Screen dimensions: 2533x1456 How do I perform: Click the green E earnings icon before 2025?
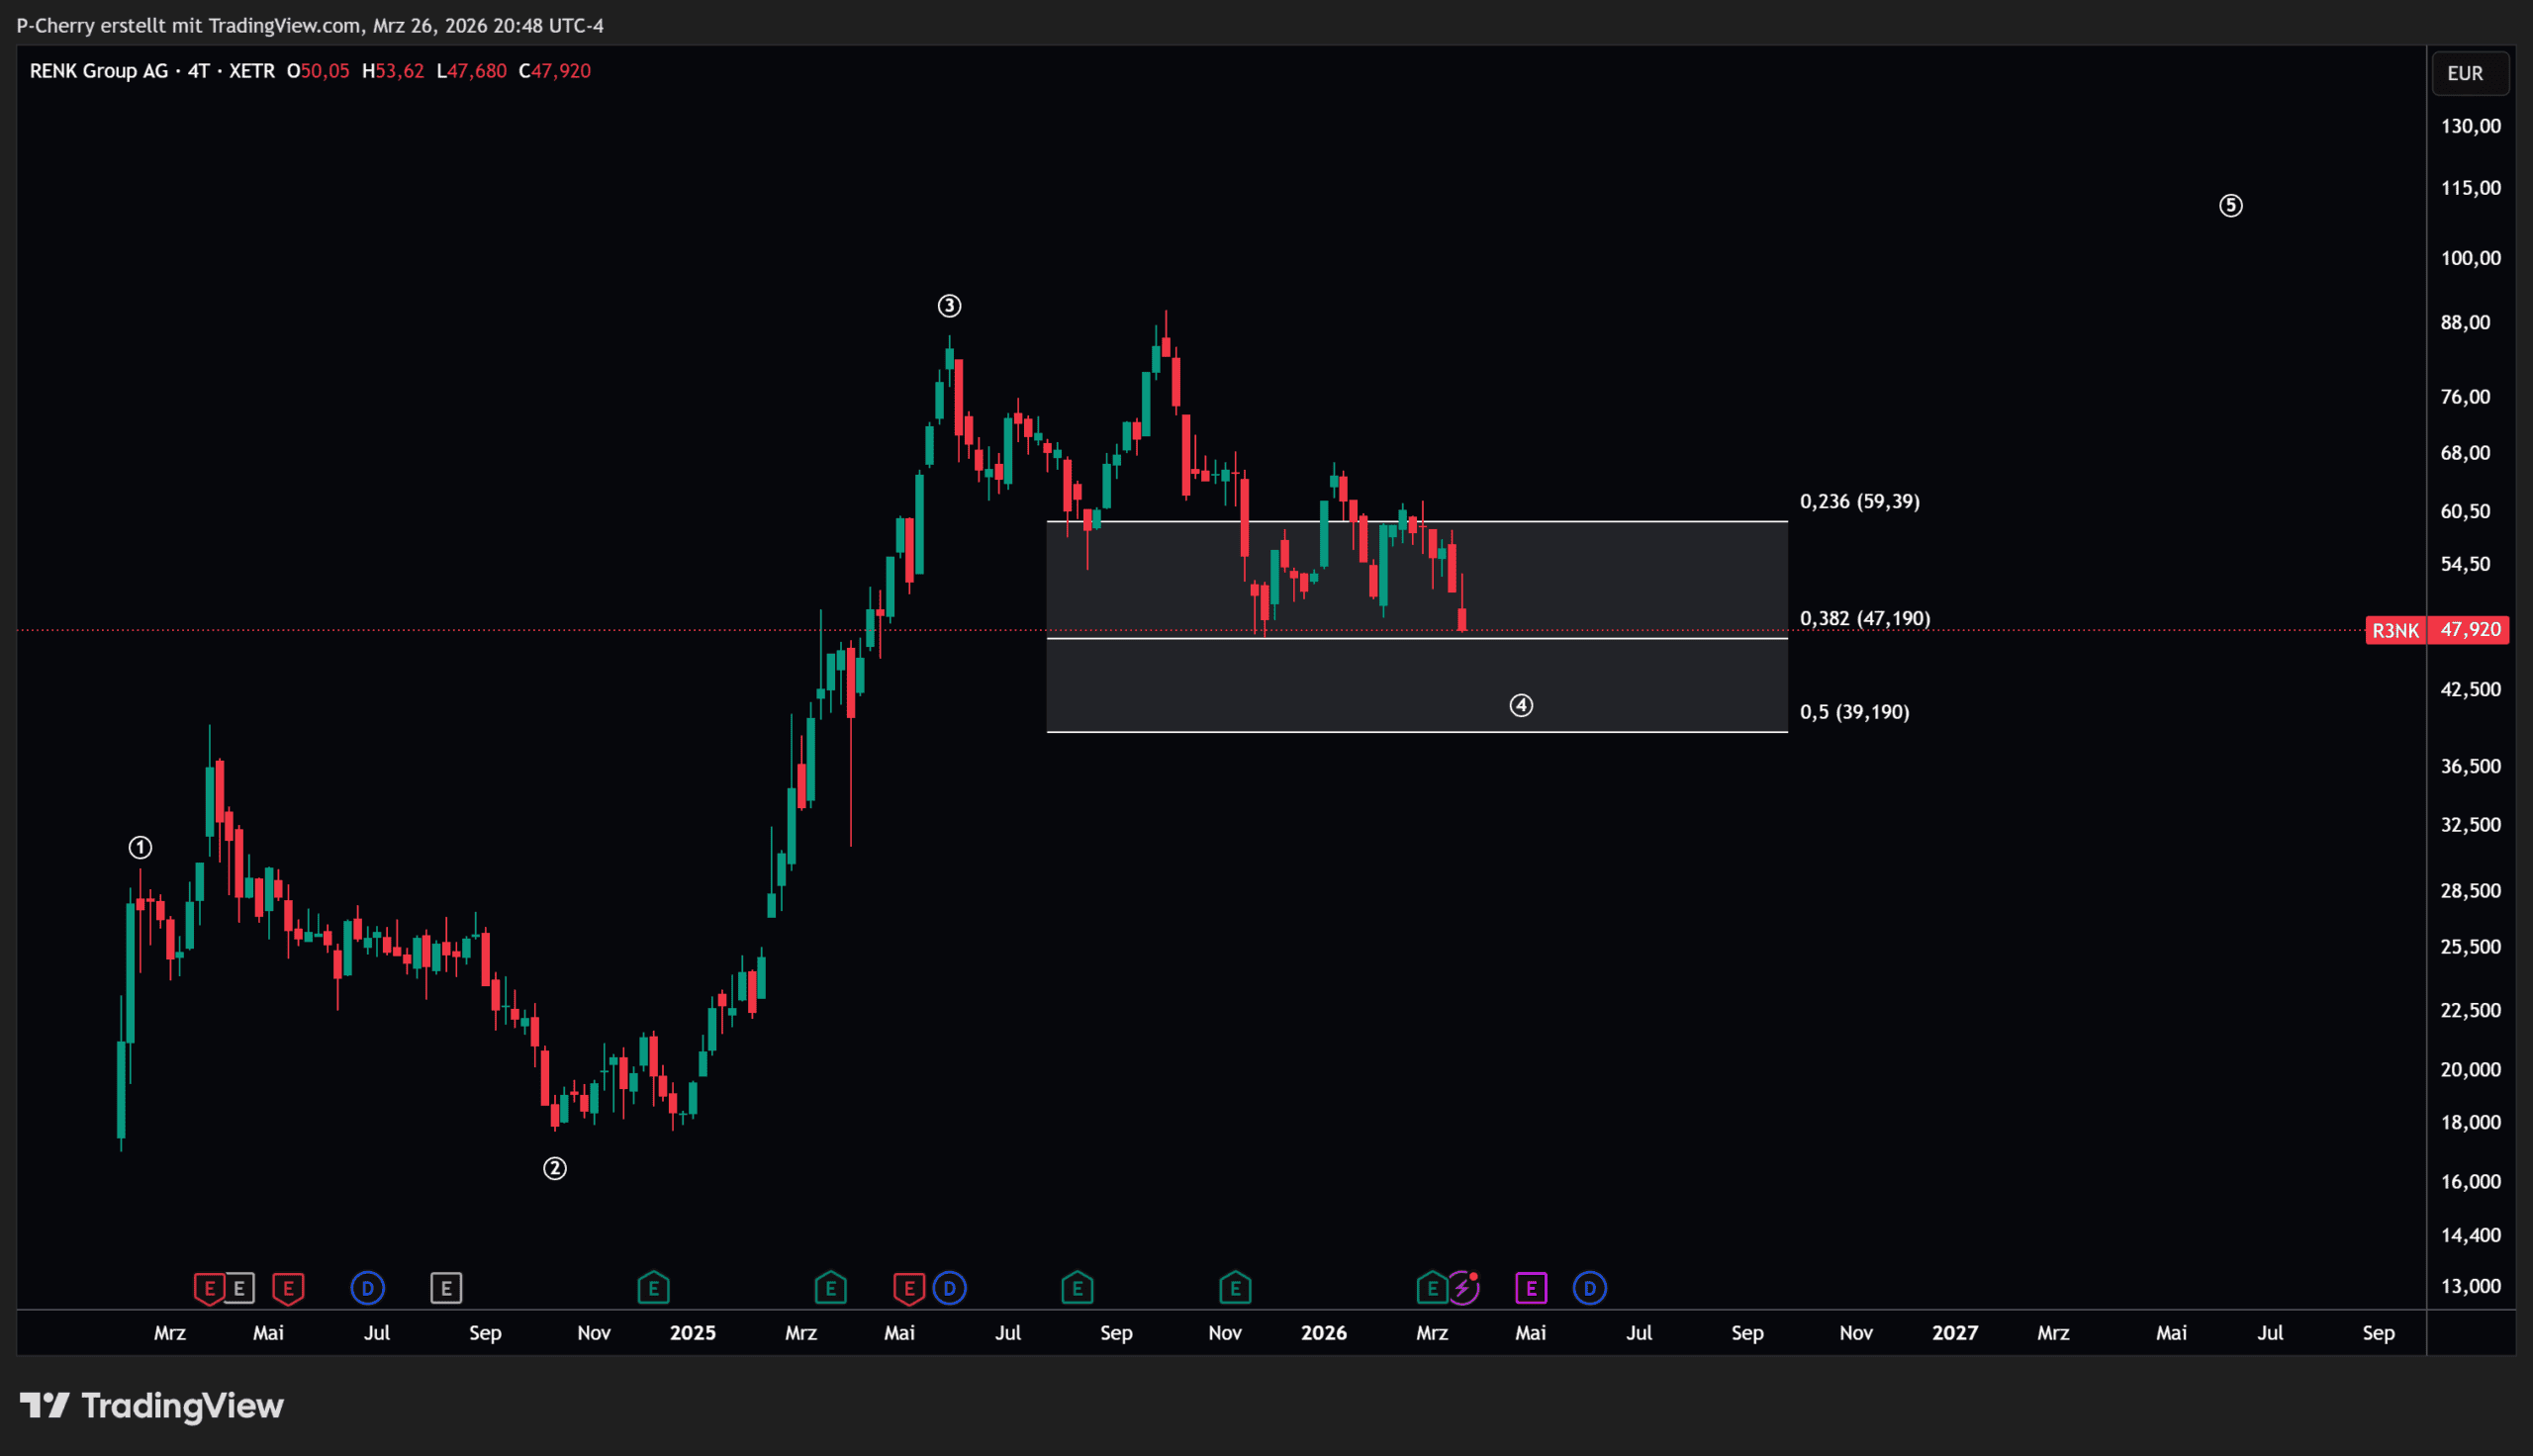[653, 1288]
